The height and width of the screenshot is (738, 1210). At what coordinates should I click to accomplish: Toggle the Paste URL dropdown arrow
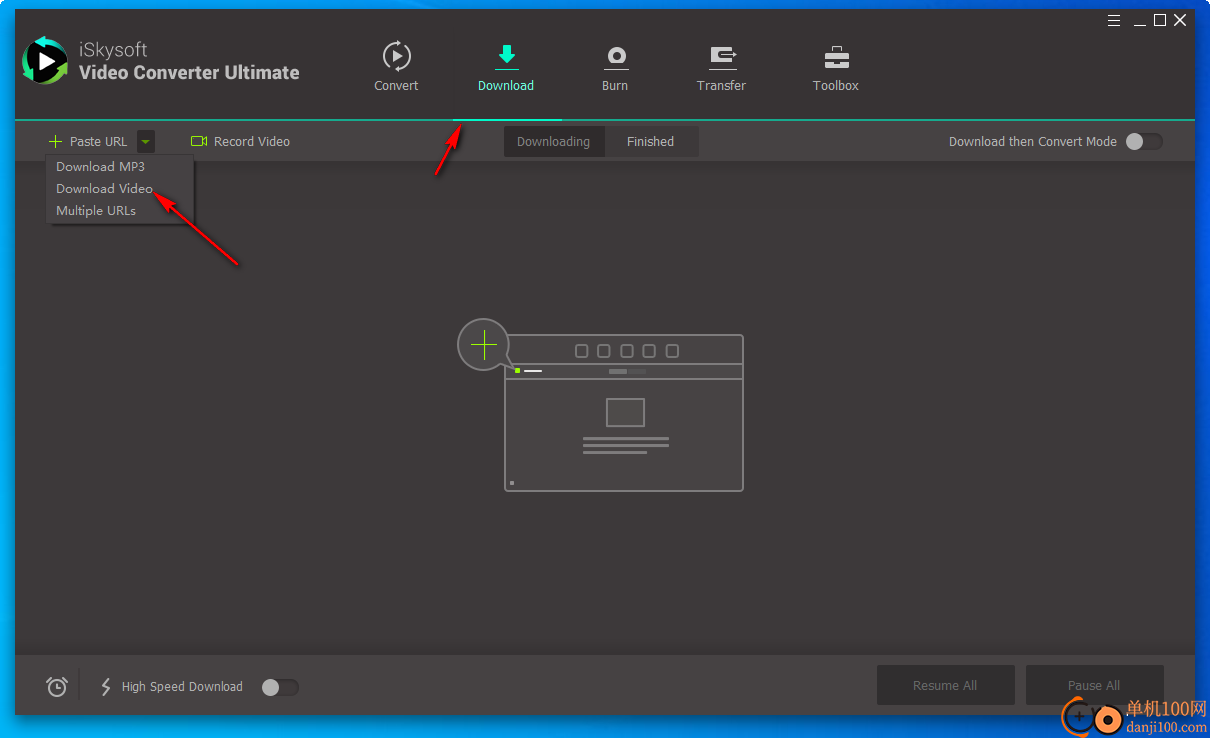(x=146, y=142)
